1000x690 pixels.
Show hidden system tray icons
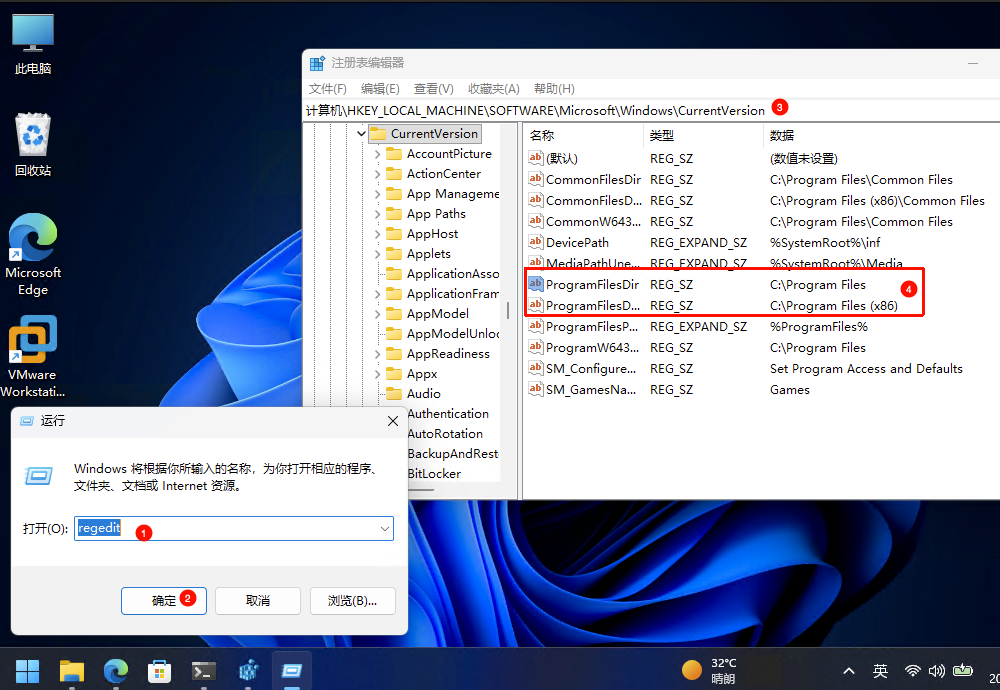849,671
